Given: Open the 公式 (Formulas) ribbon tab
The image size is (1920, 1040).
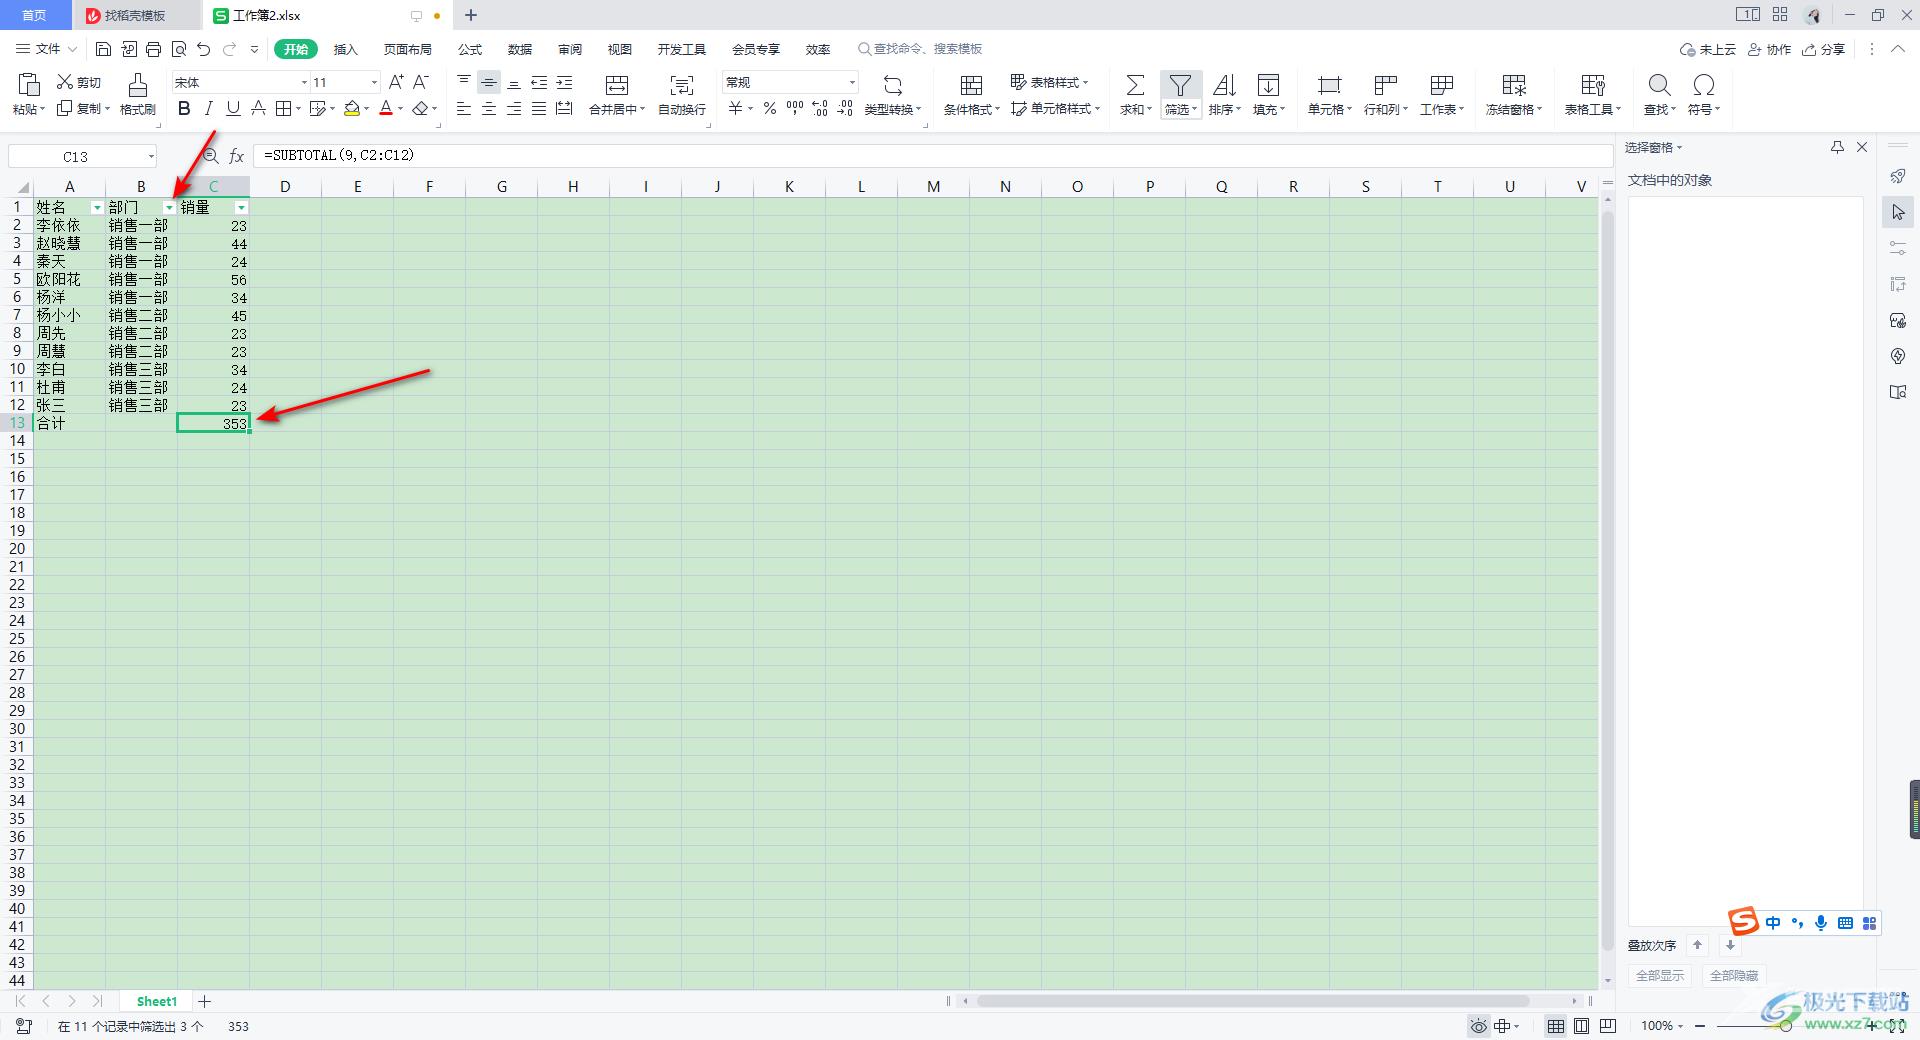Looking at the screenshot, I should click(470, 49).
